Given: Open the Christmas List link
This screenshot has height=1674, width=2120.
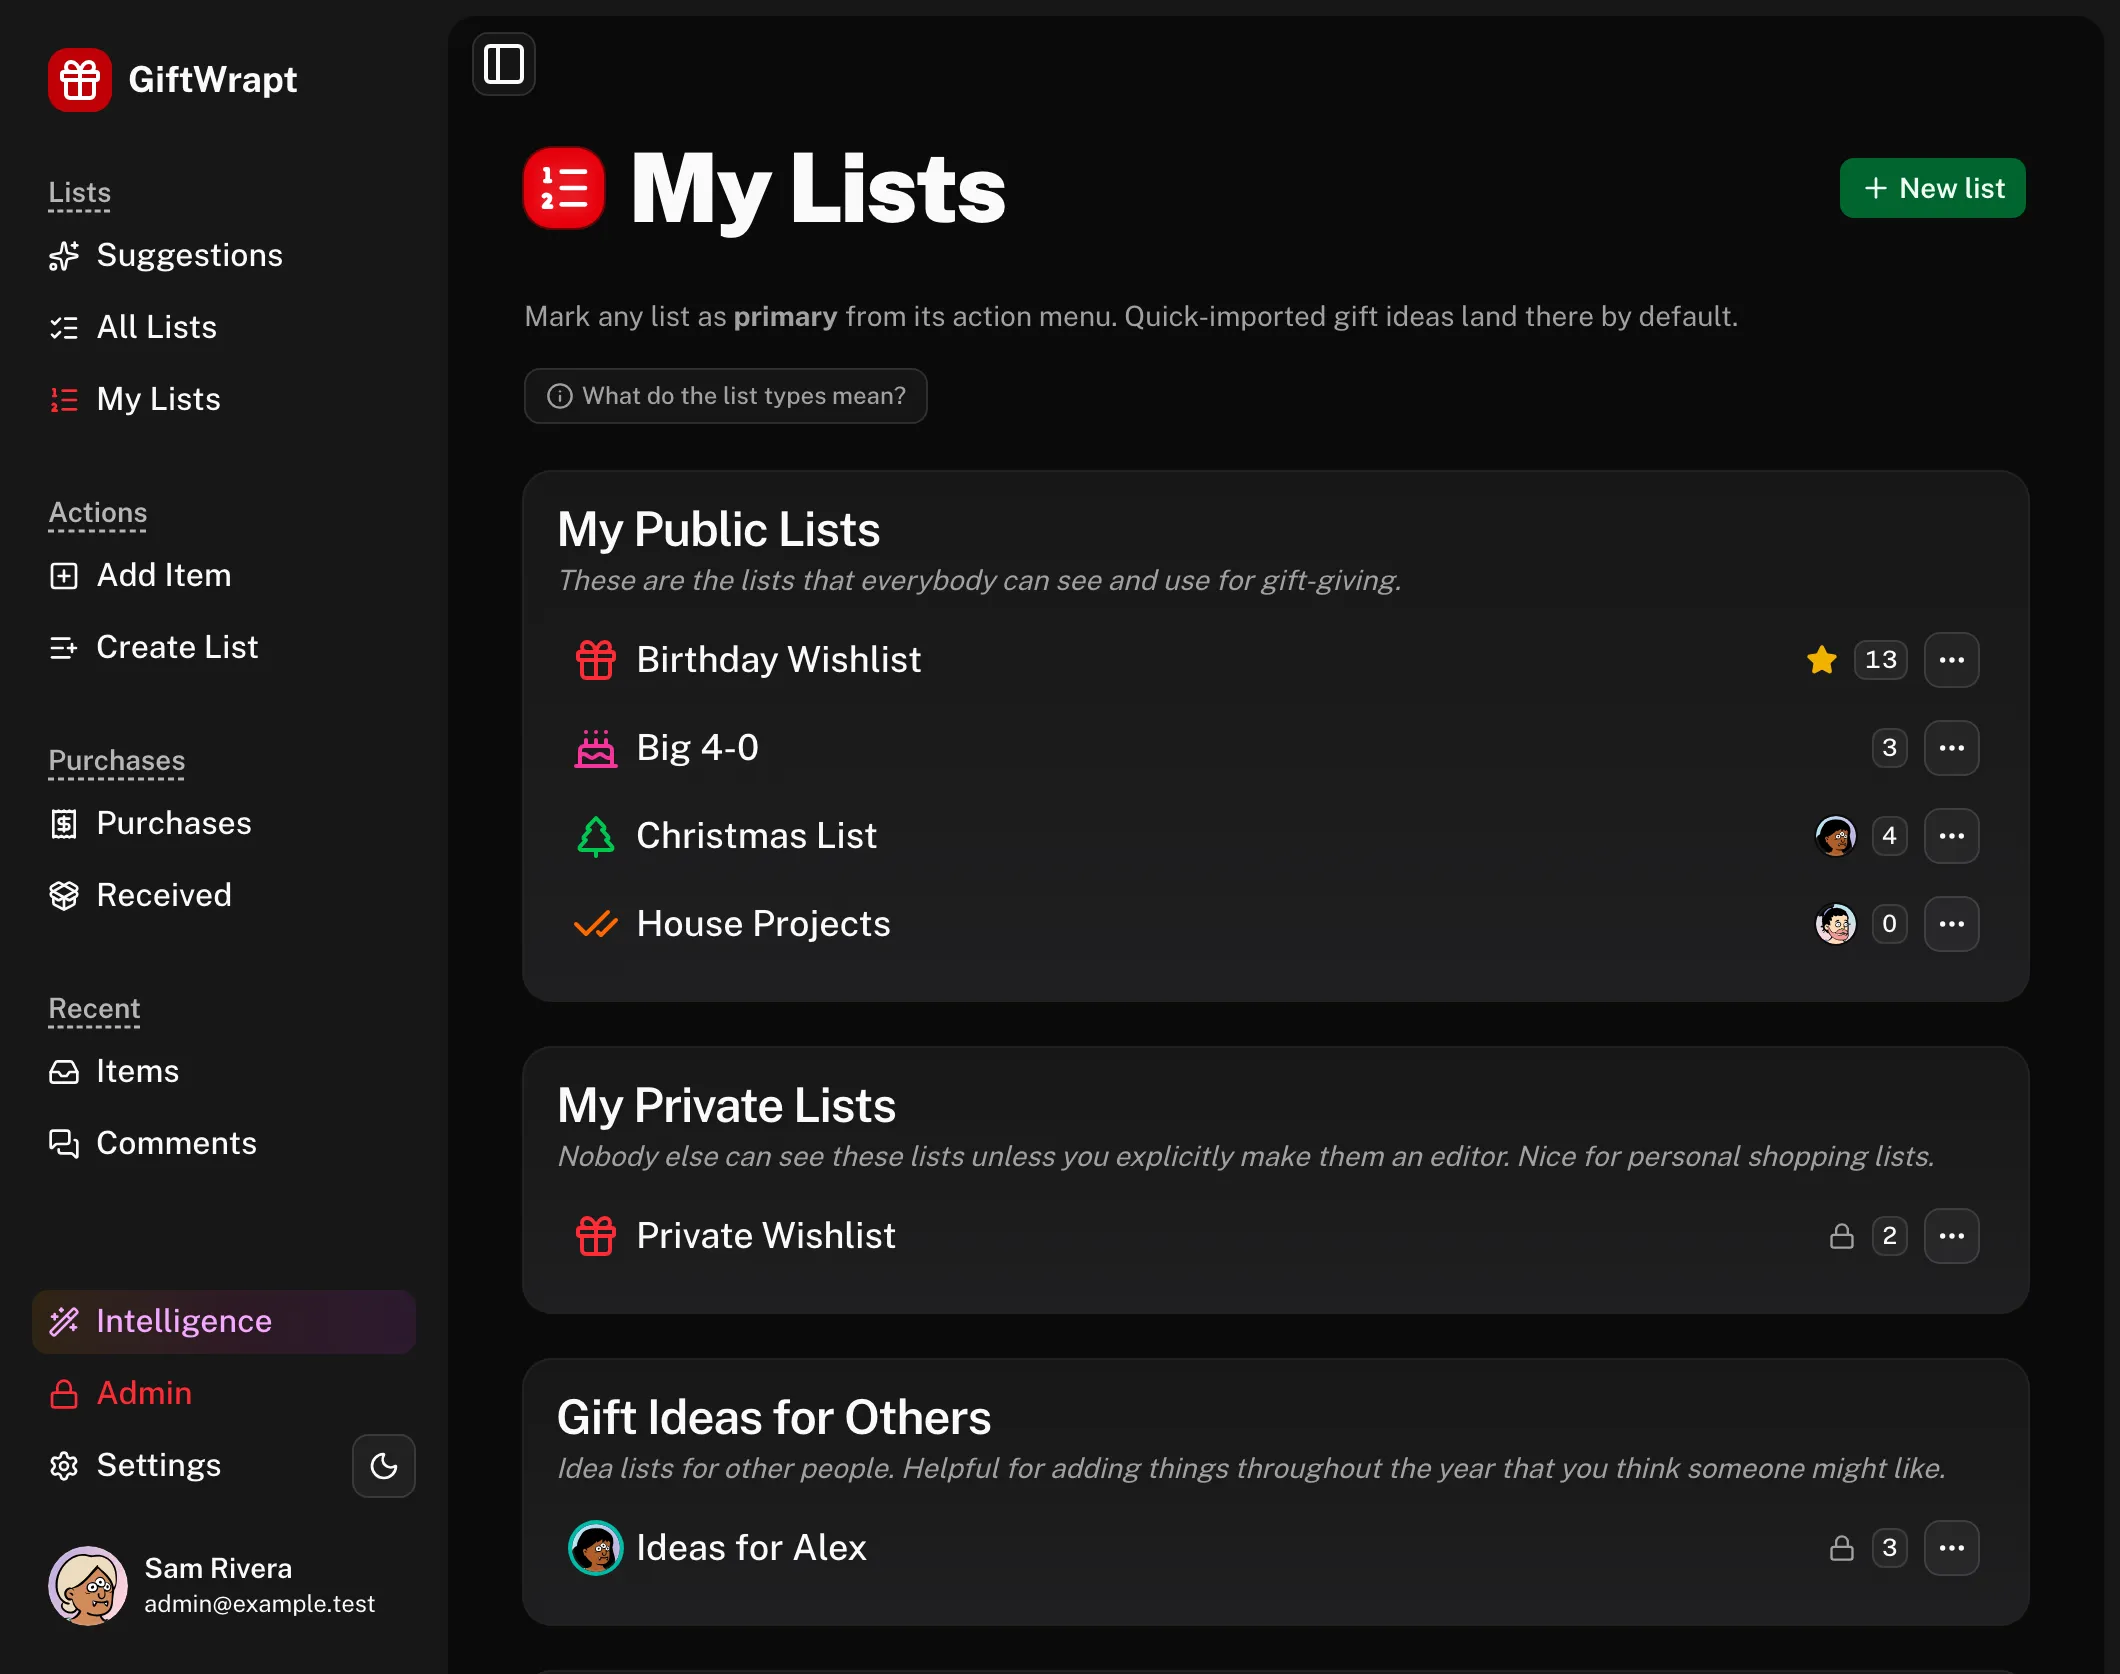Looking at the screenshot, I should pos(757,836).
